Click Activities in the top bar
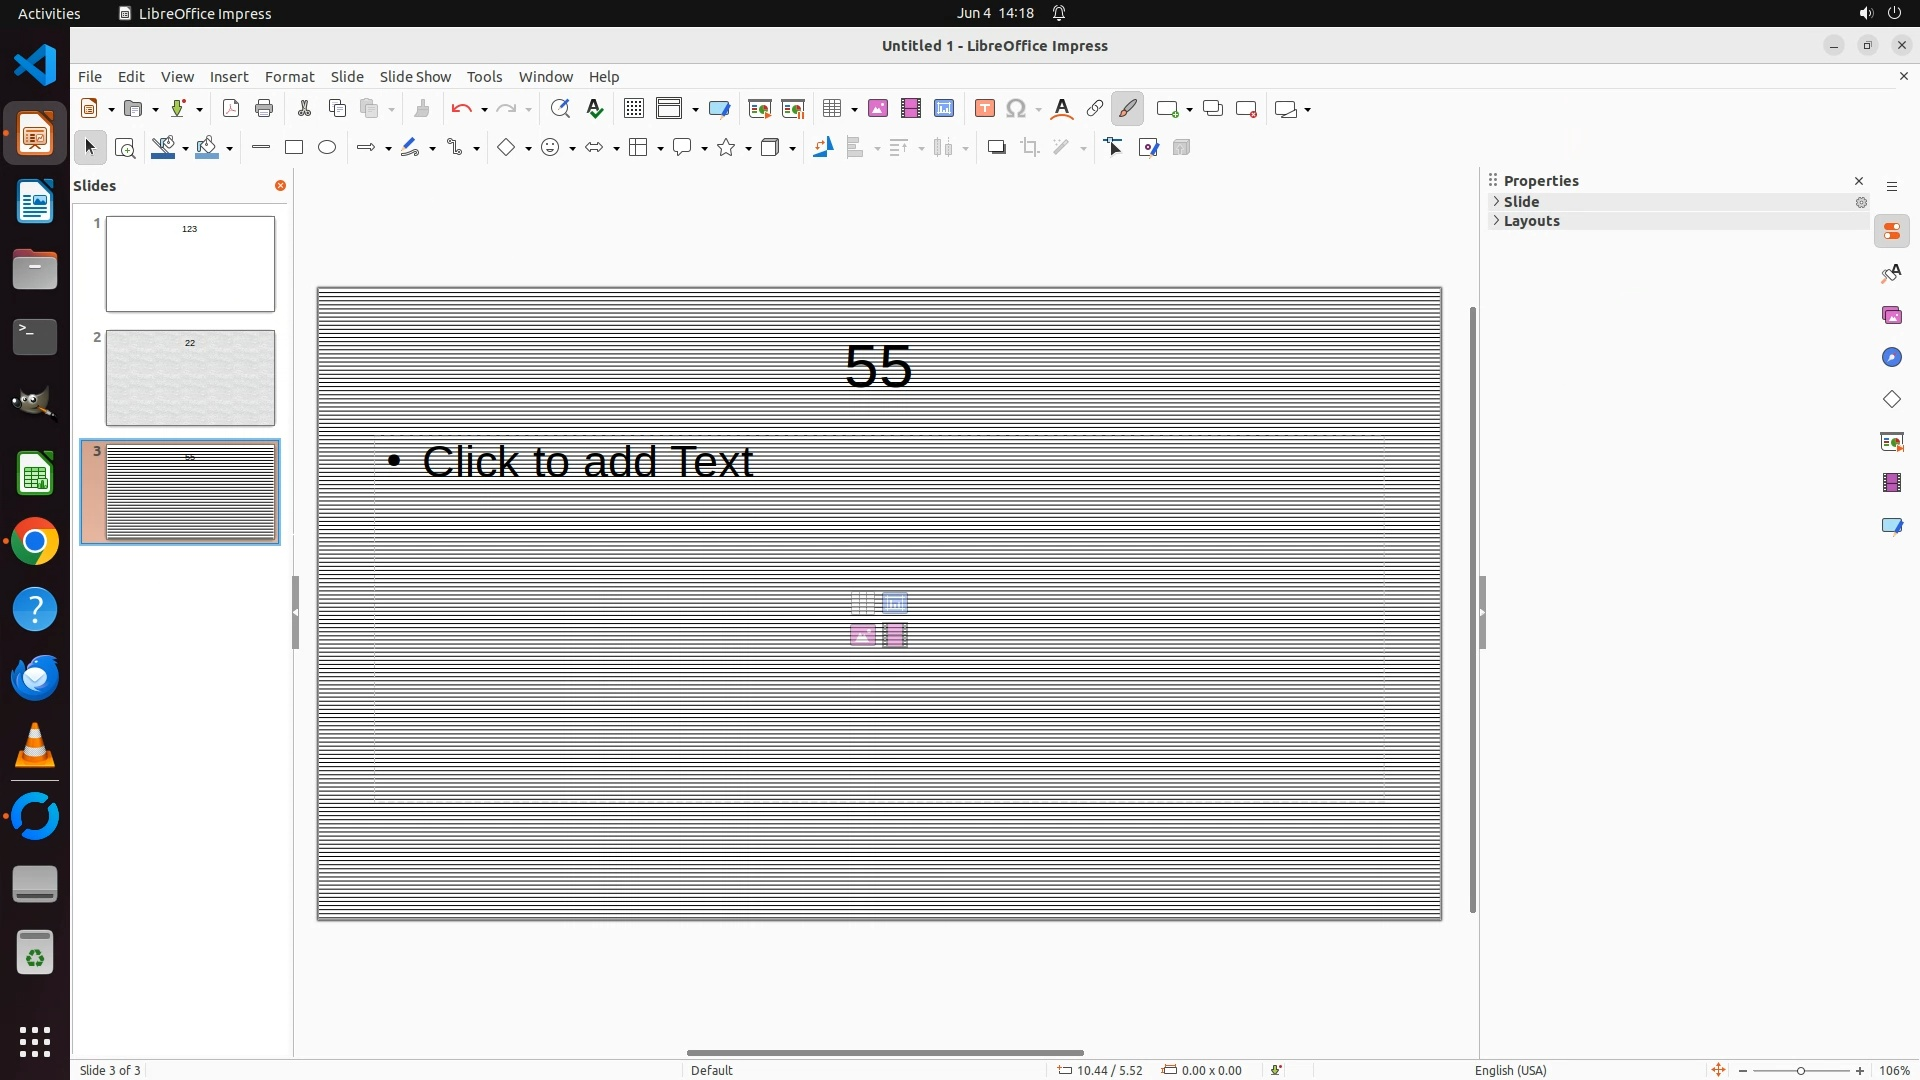Viewport: 1920px width, 1080px height. (49, 13)
